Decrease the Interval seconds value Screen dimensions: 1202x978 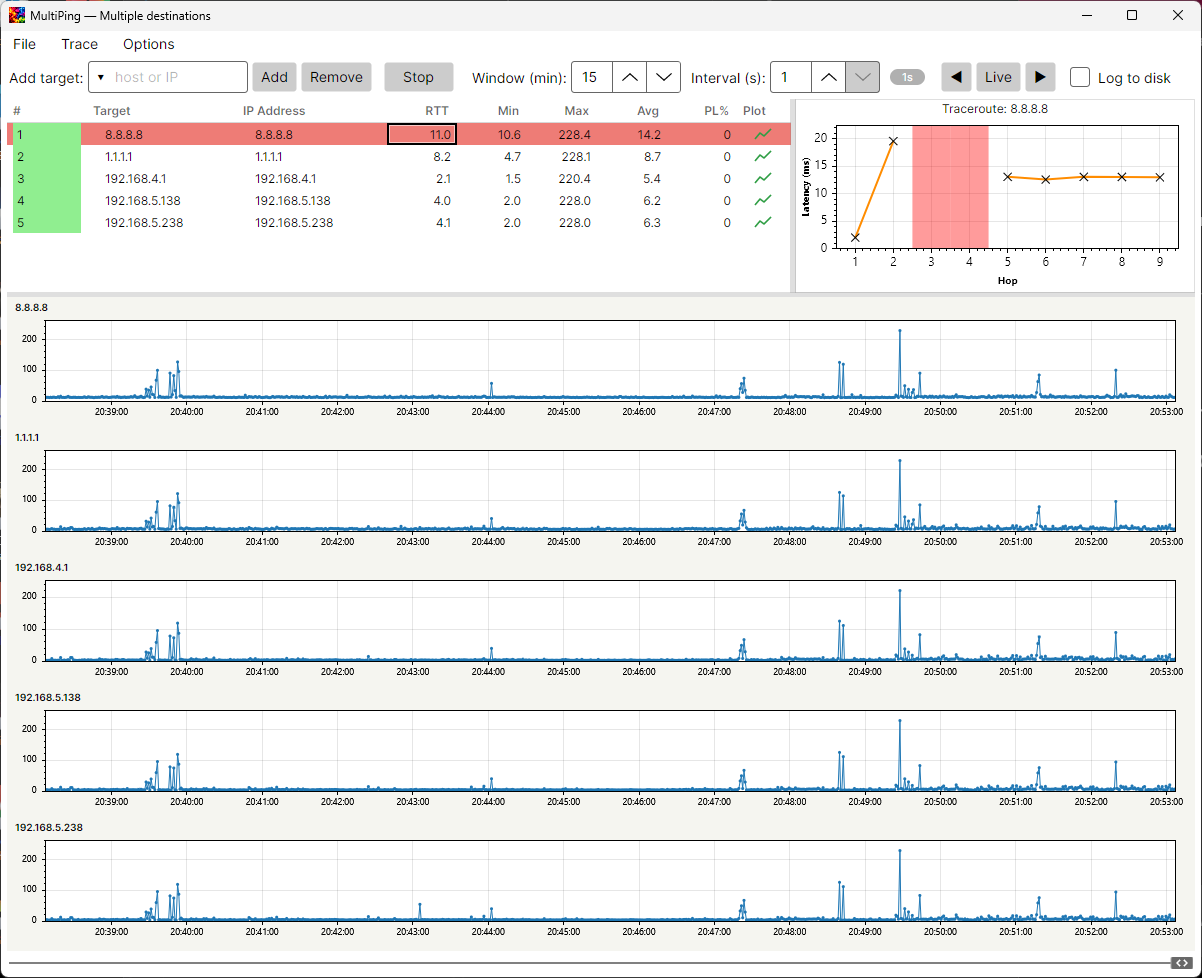click(862, 77)
